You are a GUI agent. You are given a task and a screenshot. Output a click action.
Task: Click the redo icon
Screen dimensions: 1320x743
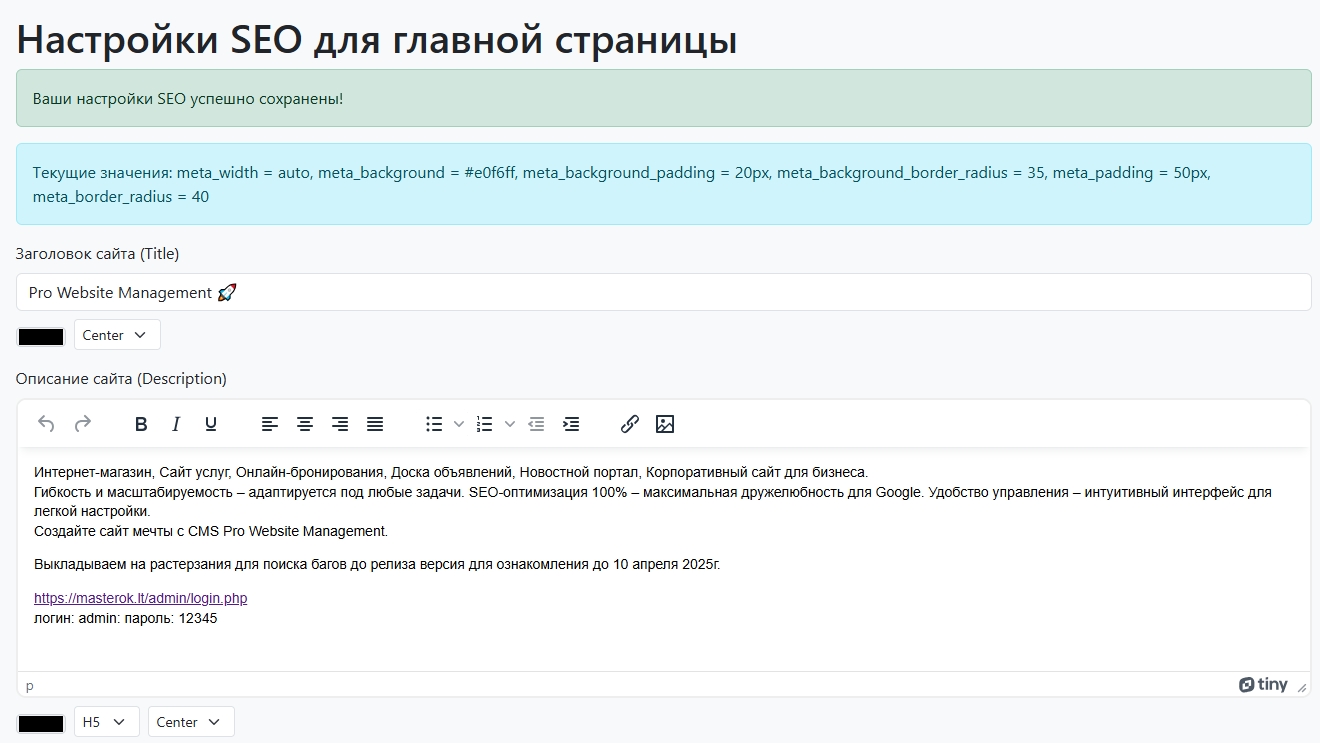83,424
